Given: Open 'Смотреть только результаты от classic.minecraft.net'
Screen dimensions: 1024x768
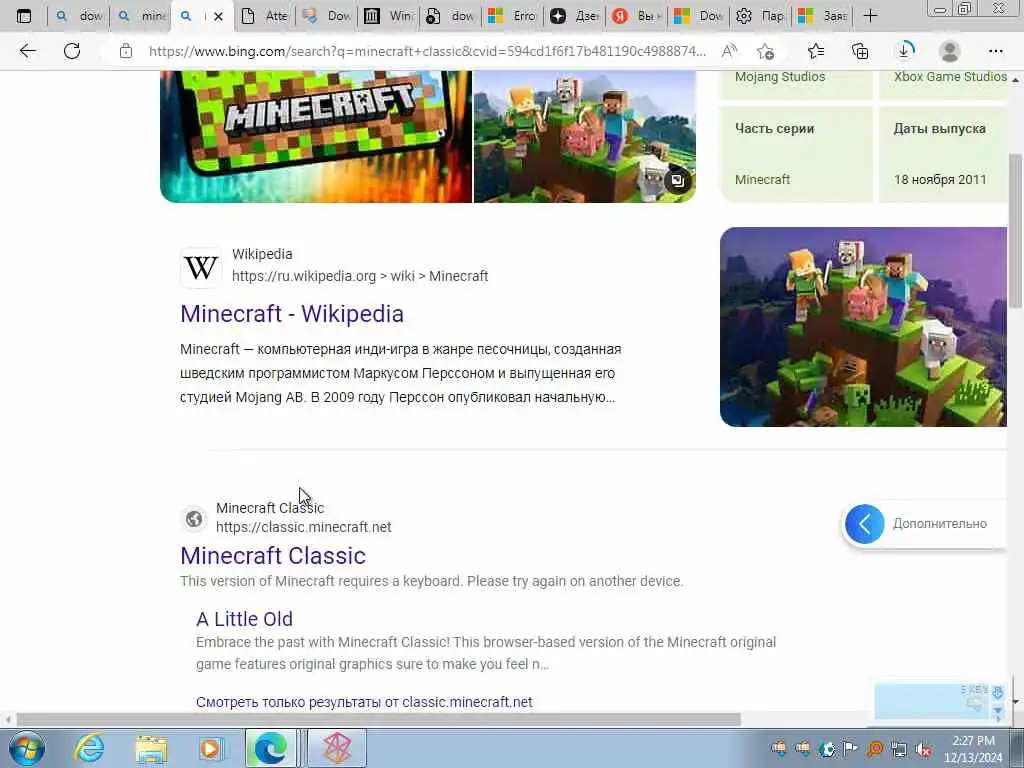Looking at the screenshot, I should [364, 702].
